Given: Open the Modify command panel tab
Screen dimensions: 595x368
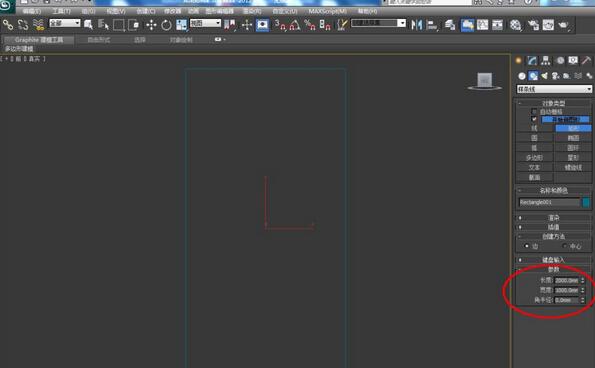Looking at the screenshot, I should (532, 60).
